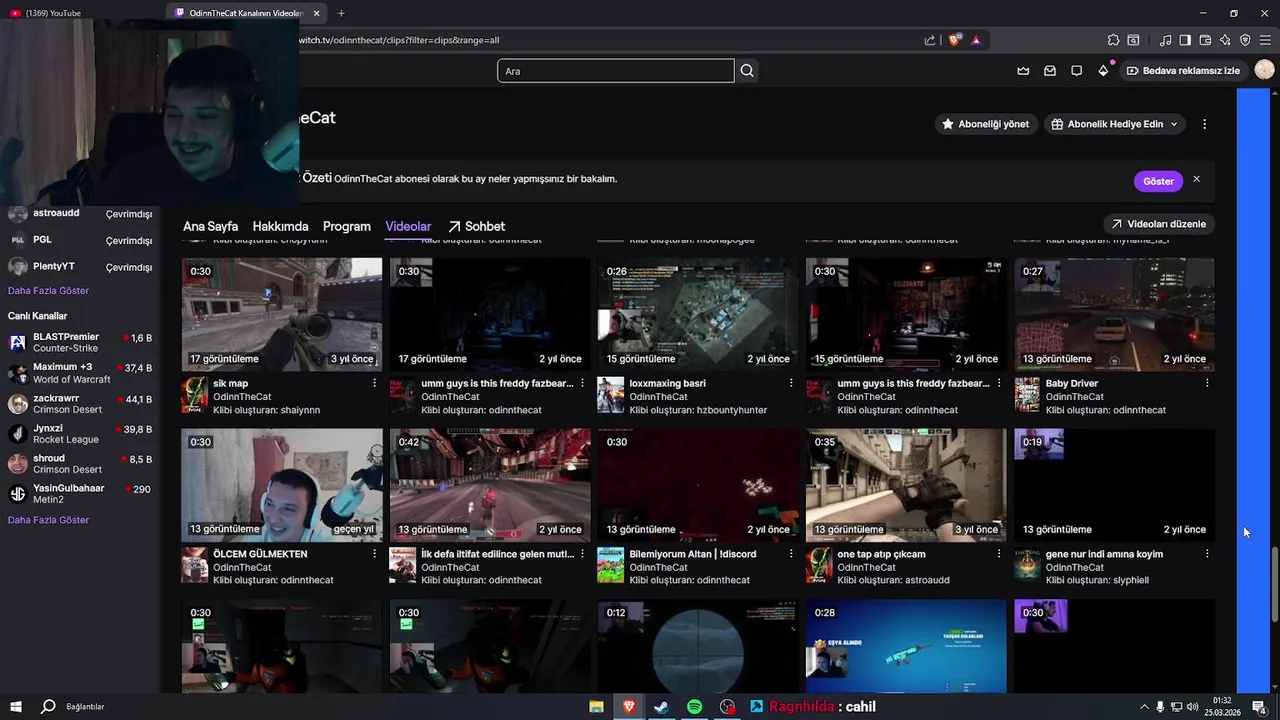This screenshot has width=1280, height=720.
Task: Open Whispers speech bubble icon
Action: tap(1076, 71)
